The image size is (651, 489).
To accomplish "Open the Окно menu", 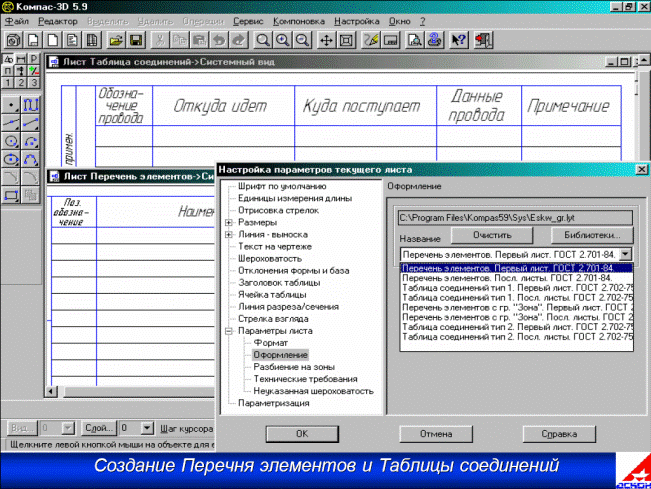I will tap(399, 21).
